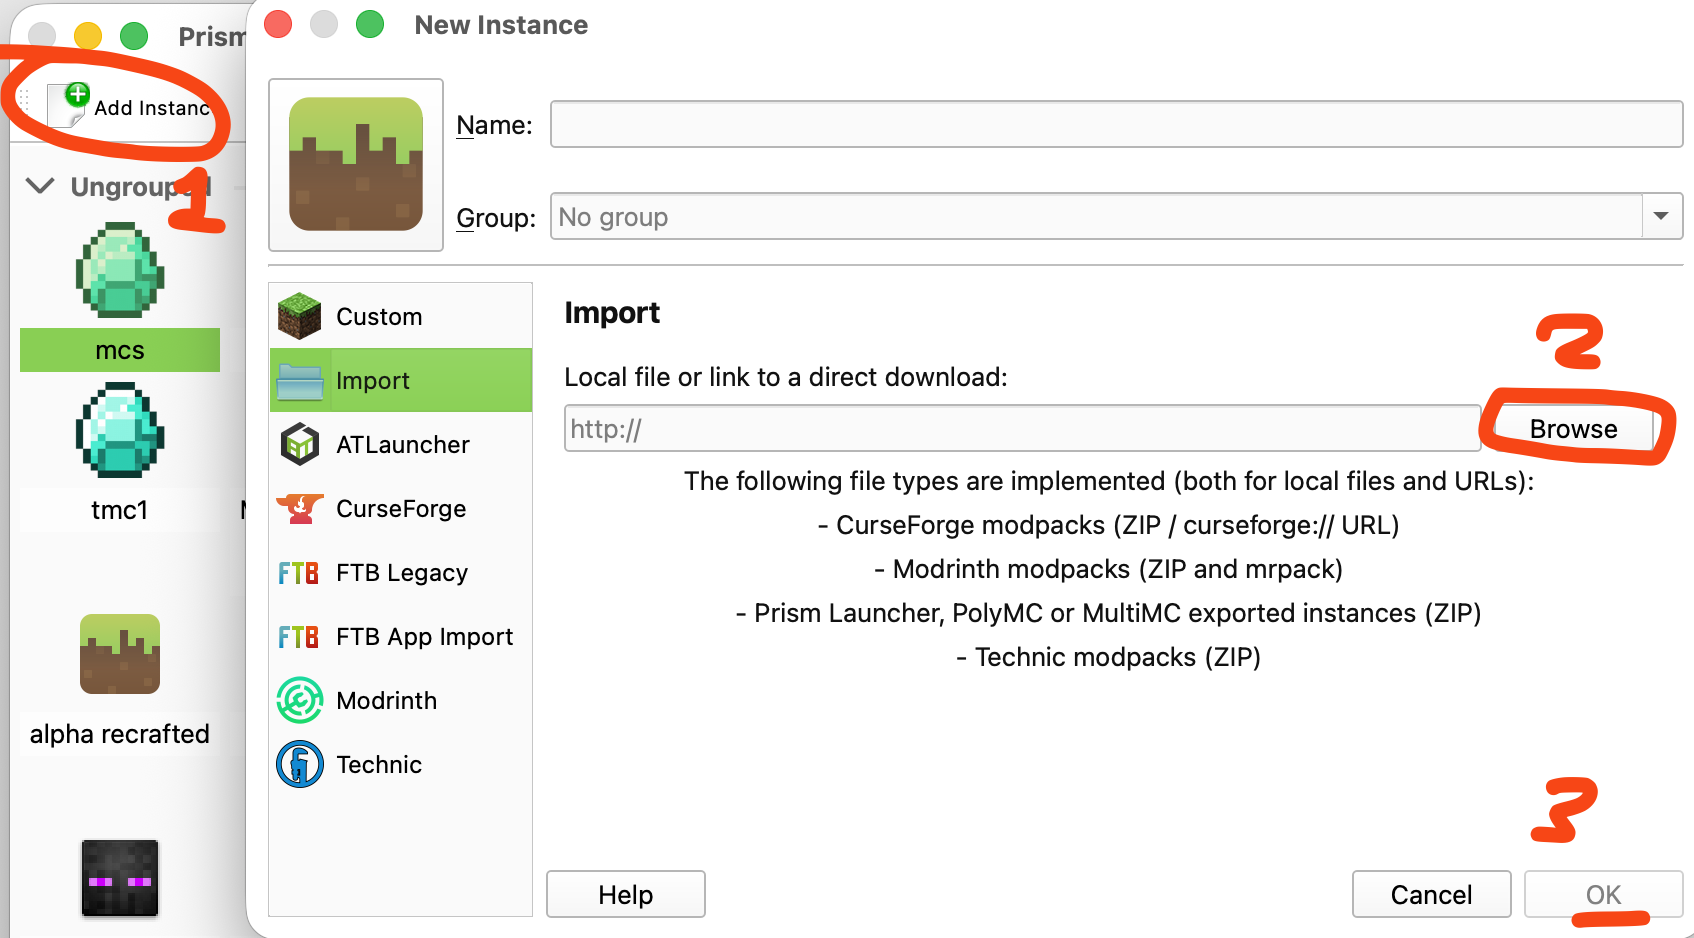Click the Custom grass cube icon

[299, 316]
